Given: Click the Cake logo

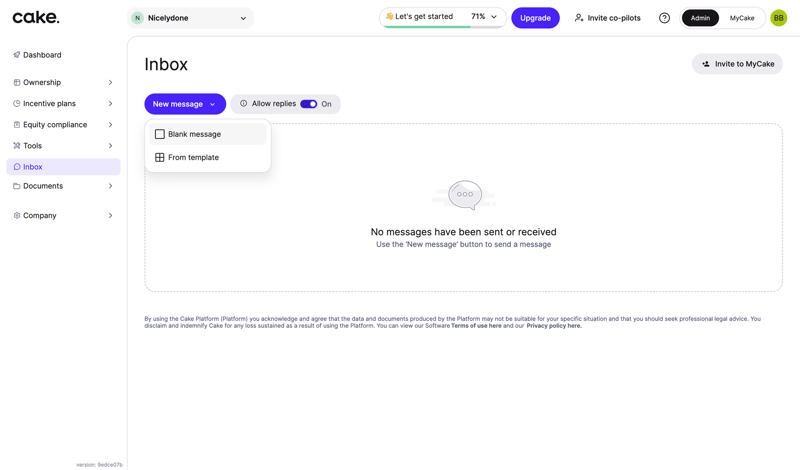Looking at the screenshot, I should tap(36, 17).
